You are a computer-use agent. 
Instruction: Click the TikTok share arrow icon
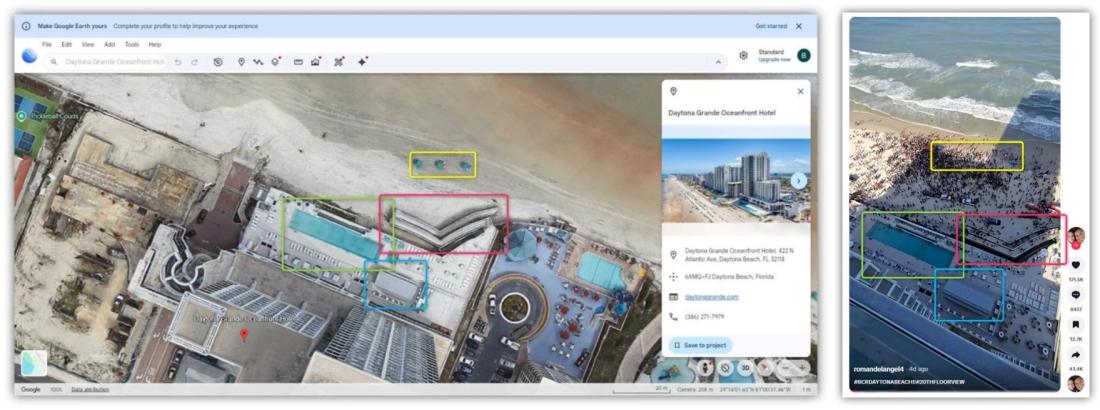point(1075,354)
